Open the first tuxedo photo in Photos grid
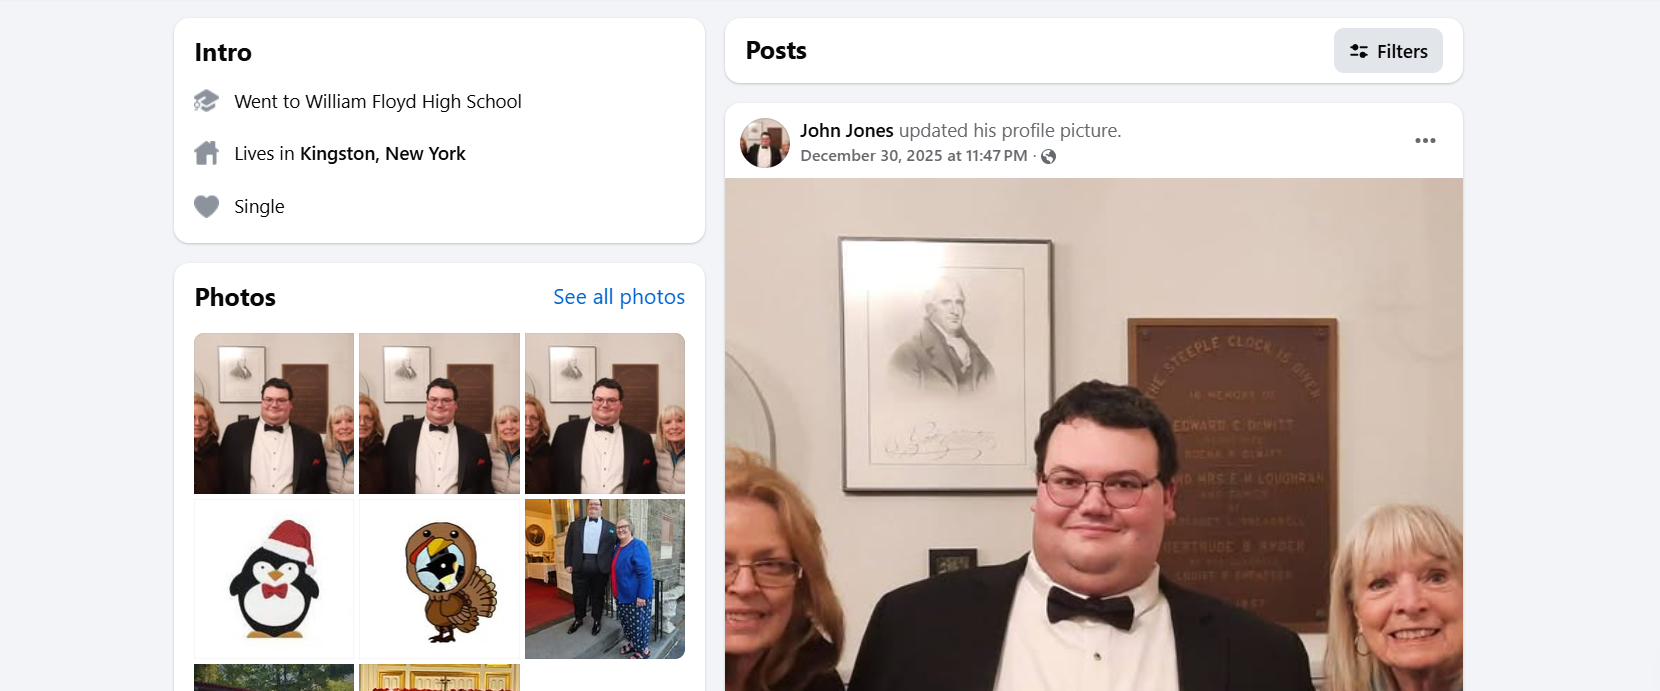This screenshot has width=1660, height=691. [274, 413]
